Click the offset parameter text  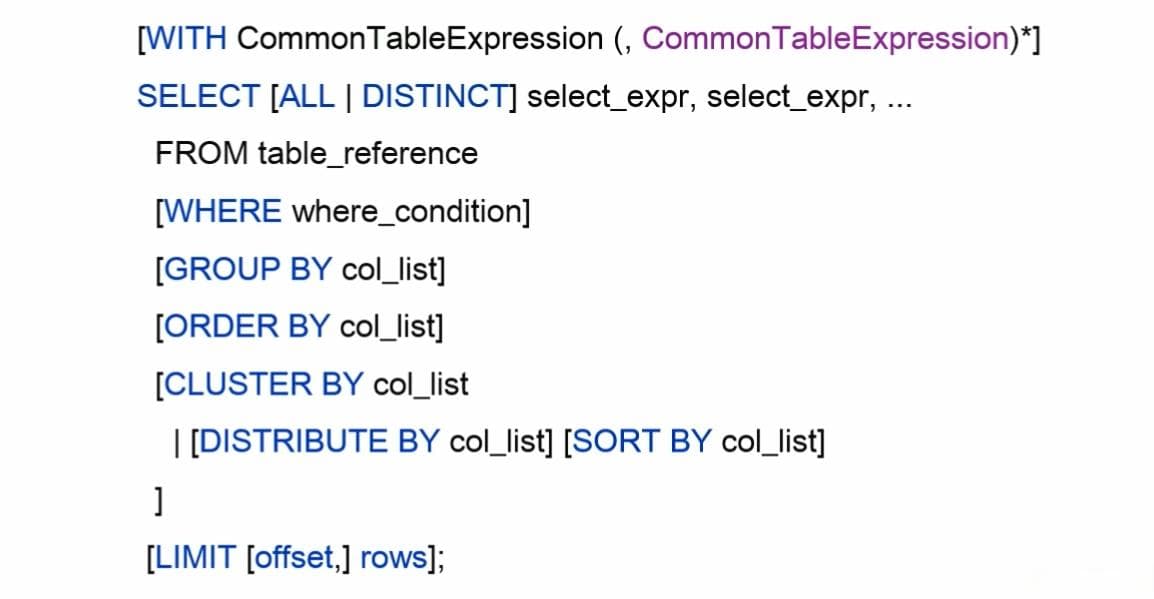point(294,558)
